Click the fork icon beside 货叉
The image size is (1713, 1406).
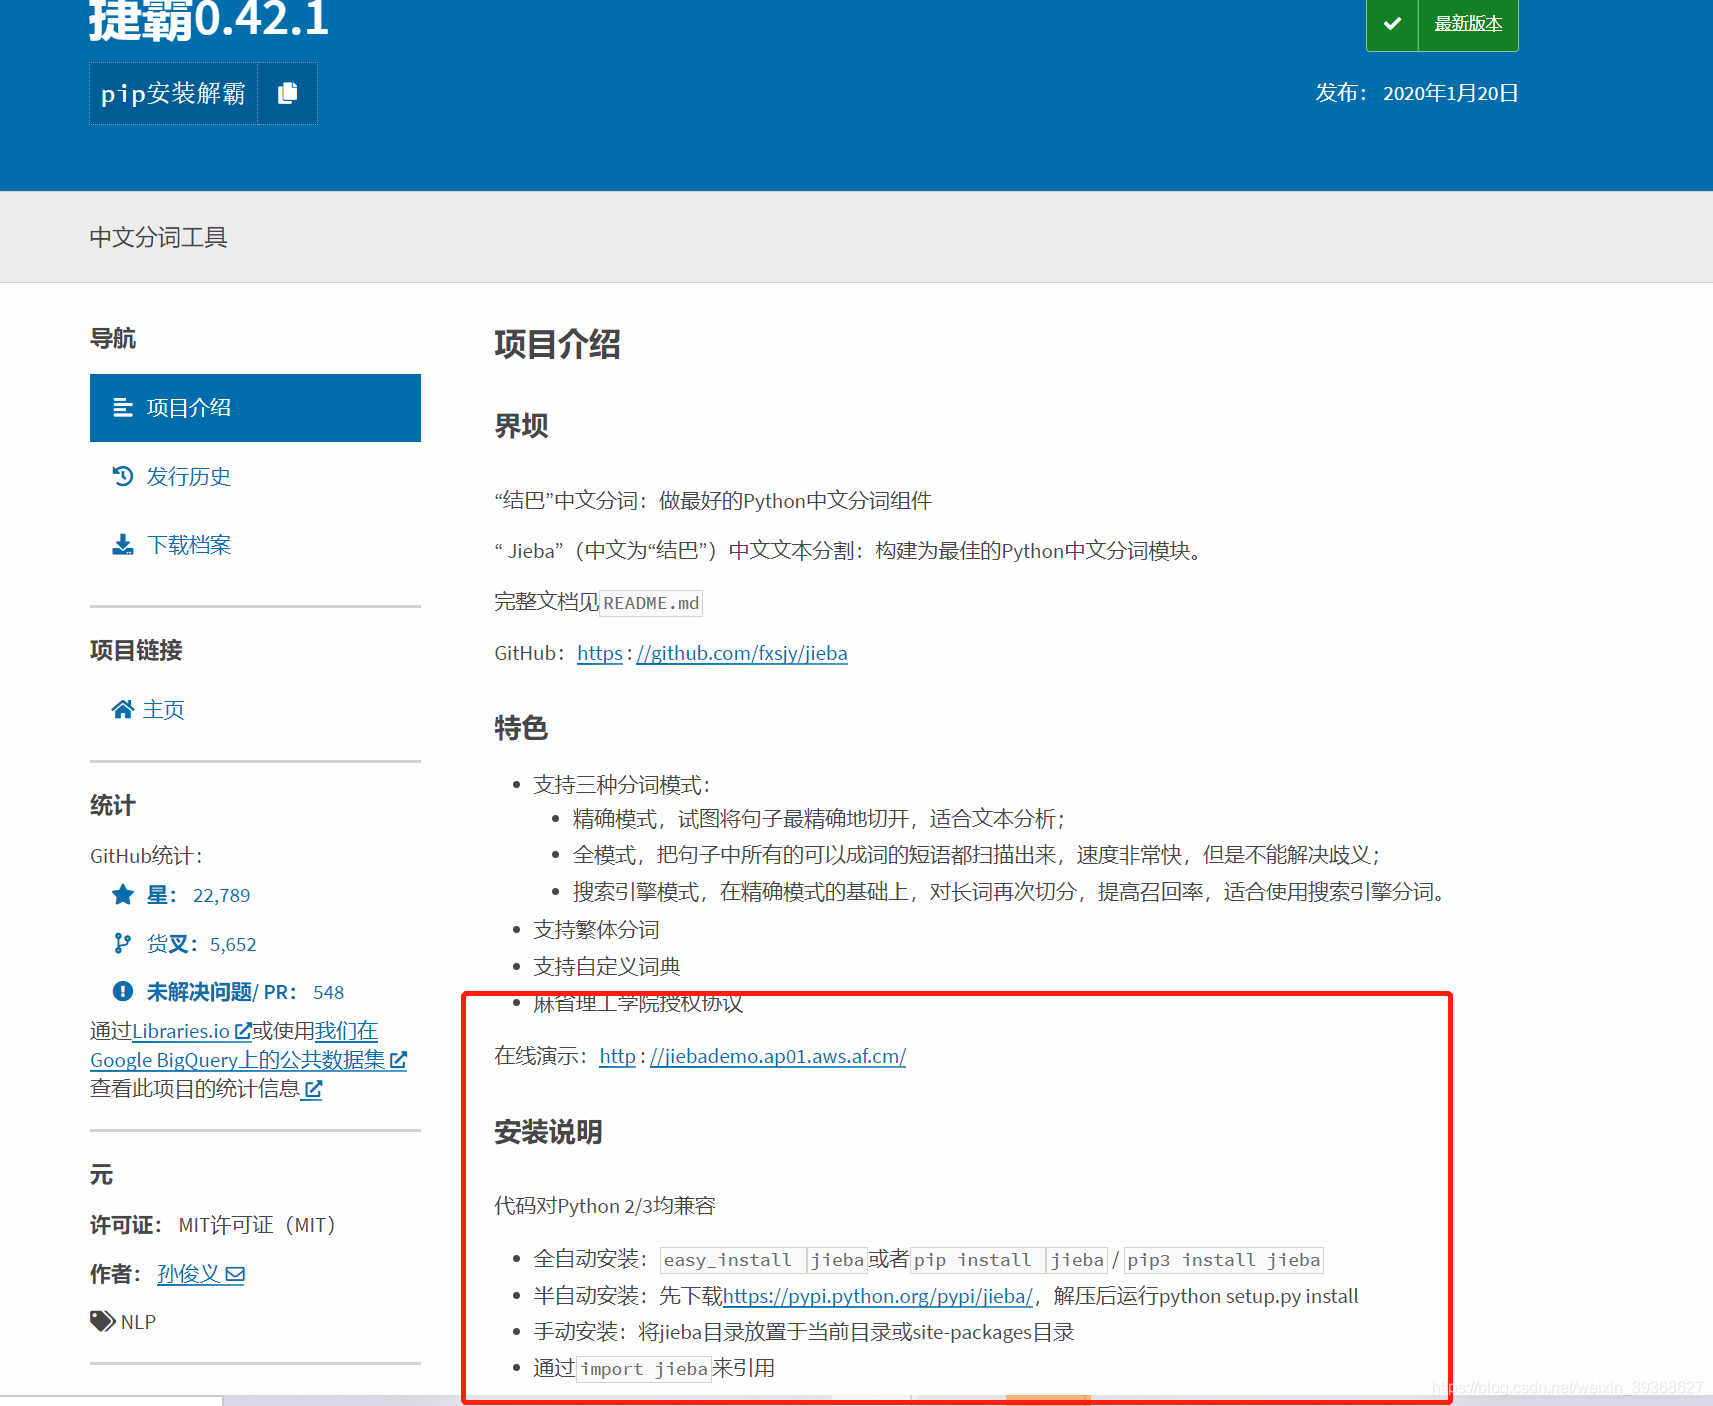click(123, 943)
